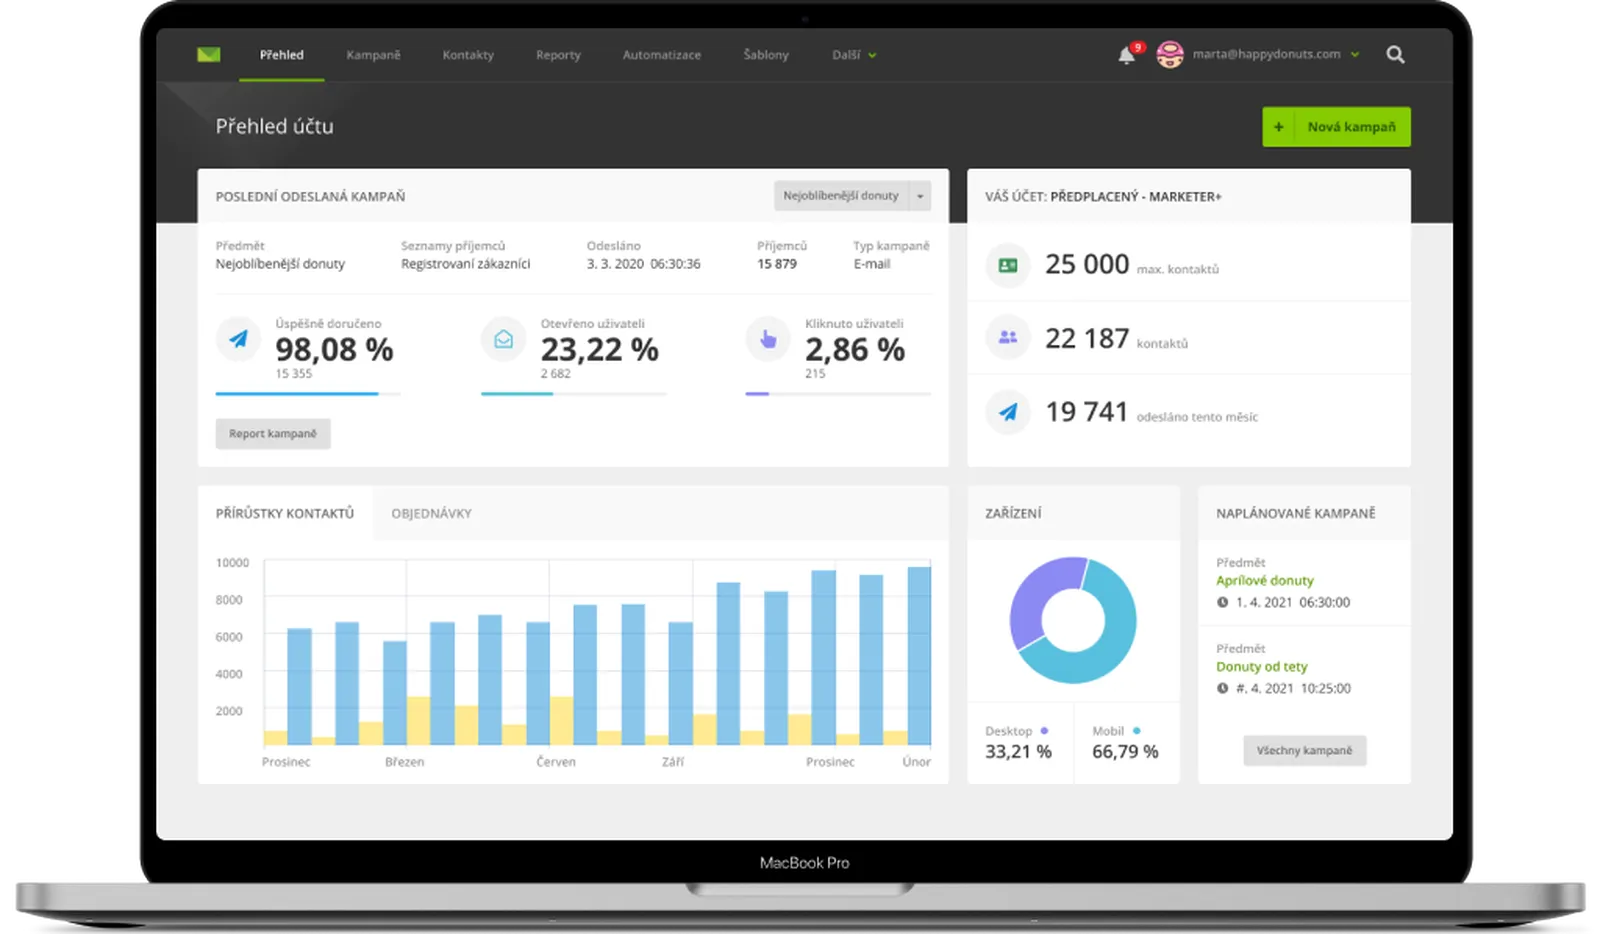The height and width of the screenshot is (934, 1600).
Task: Go to the Reporty menu item
Action: coord(558,55)
